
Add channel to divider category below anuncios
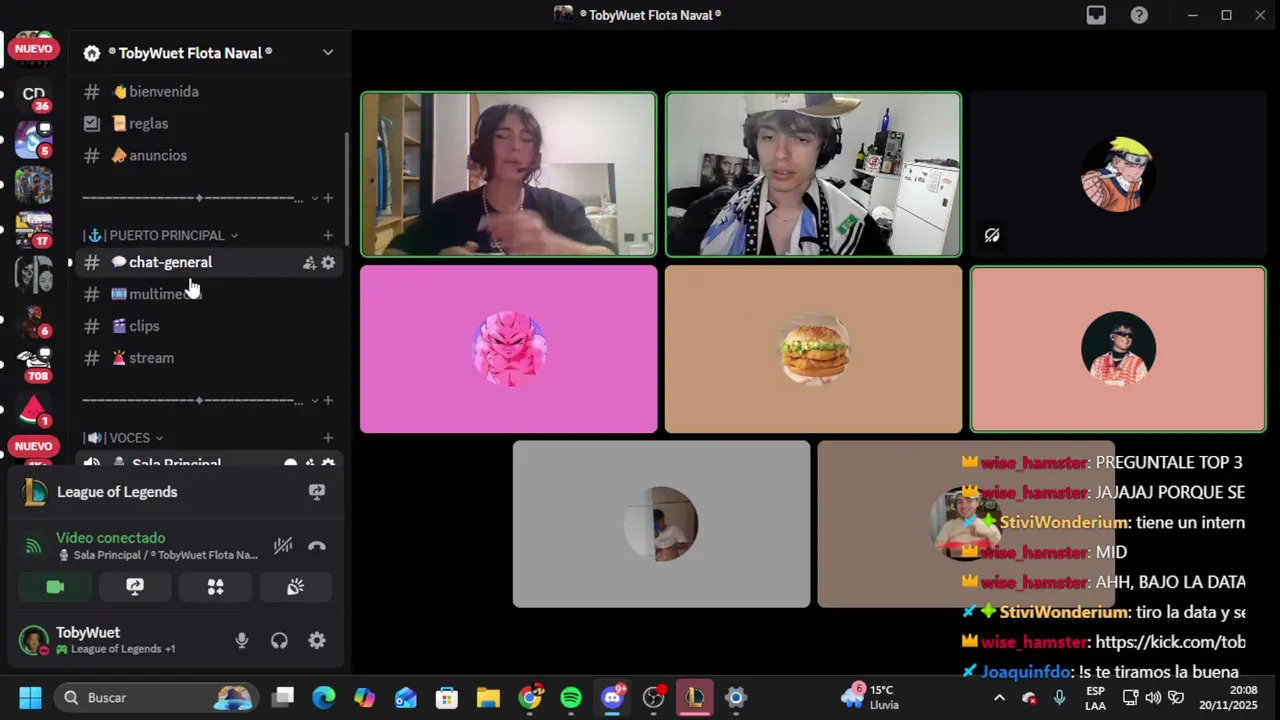click(x=328, y=198)
